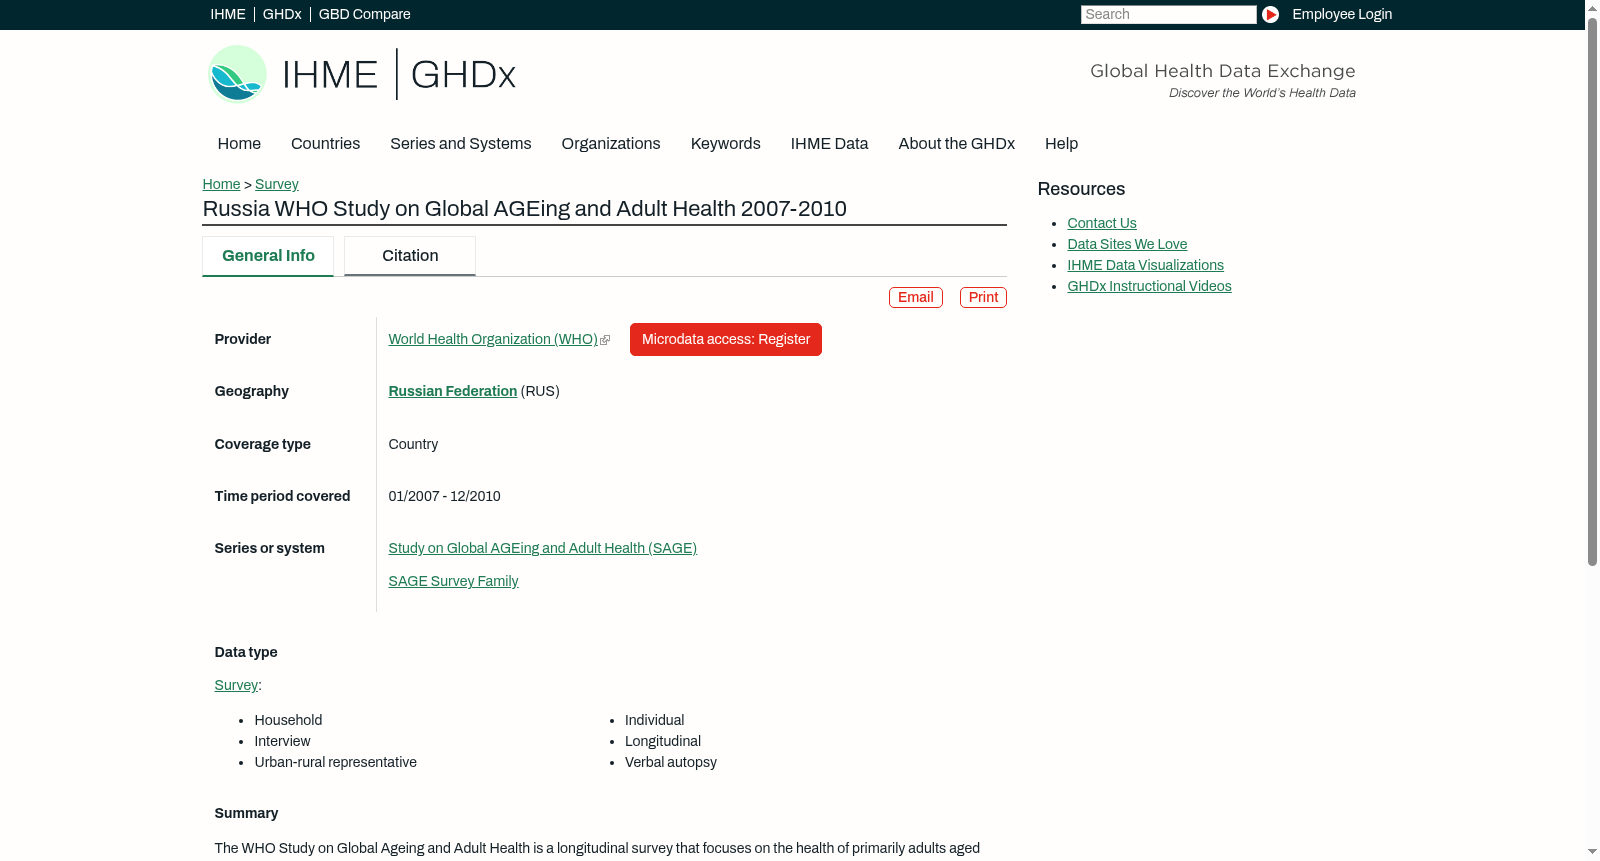
Task: Open the GHDx Instructional Videos link
Action: coord(1149,287)
